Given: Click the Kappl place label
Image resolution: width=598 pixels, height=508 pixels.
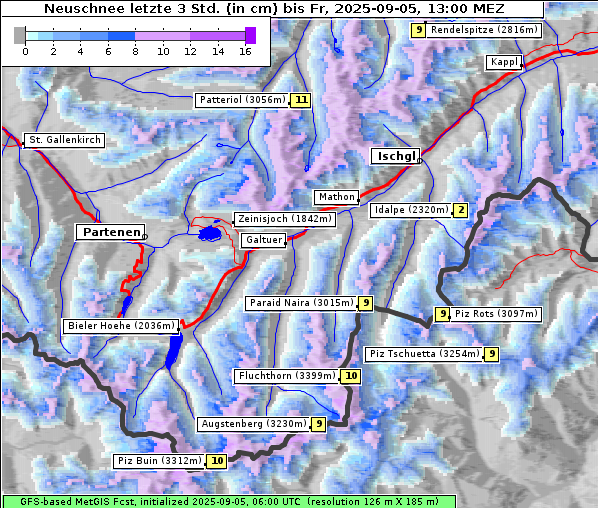Looking at the screenshot, I should [x=504, y=62].
